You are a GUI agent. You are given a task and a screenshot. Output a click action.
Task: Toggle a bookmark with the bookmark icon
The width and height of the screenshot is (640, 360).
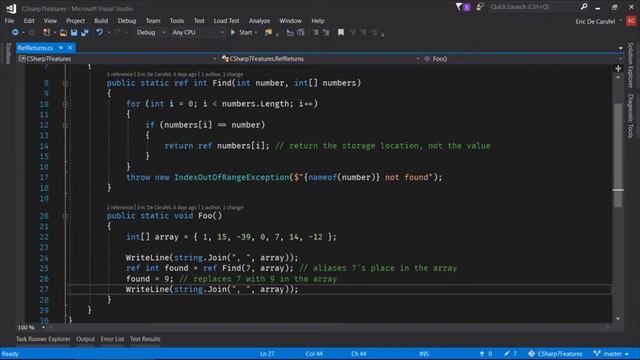click(340, 32)
